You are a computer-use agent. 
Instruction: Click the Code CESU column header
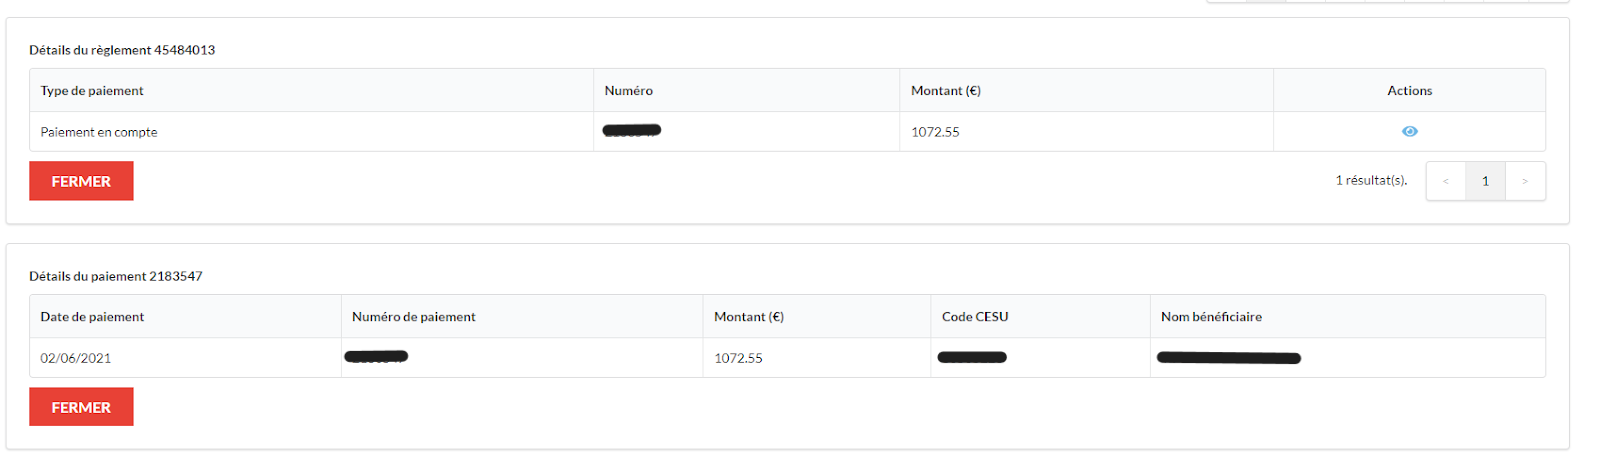point(975,316)
